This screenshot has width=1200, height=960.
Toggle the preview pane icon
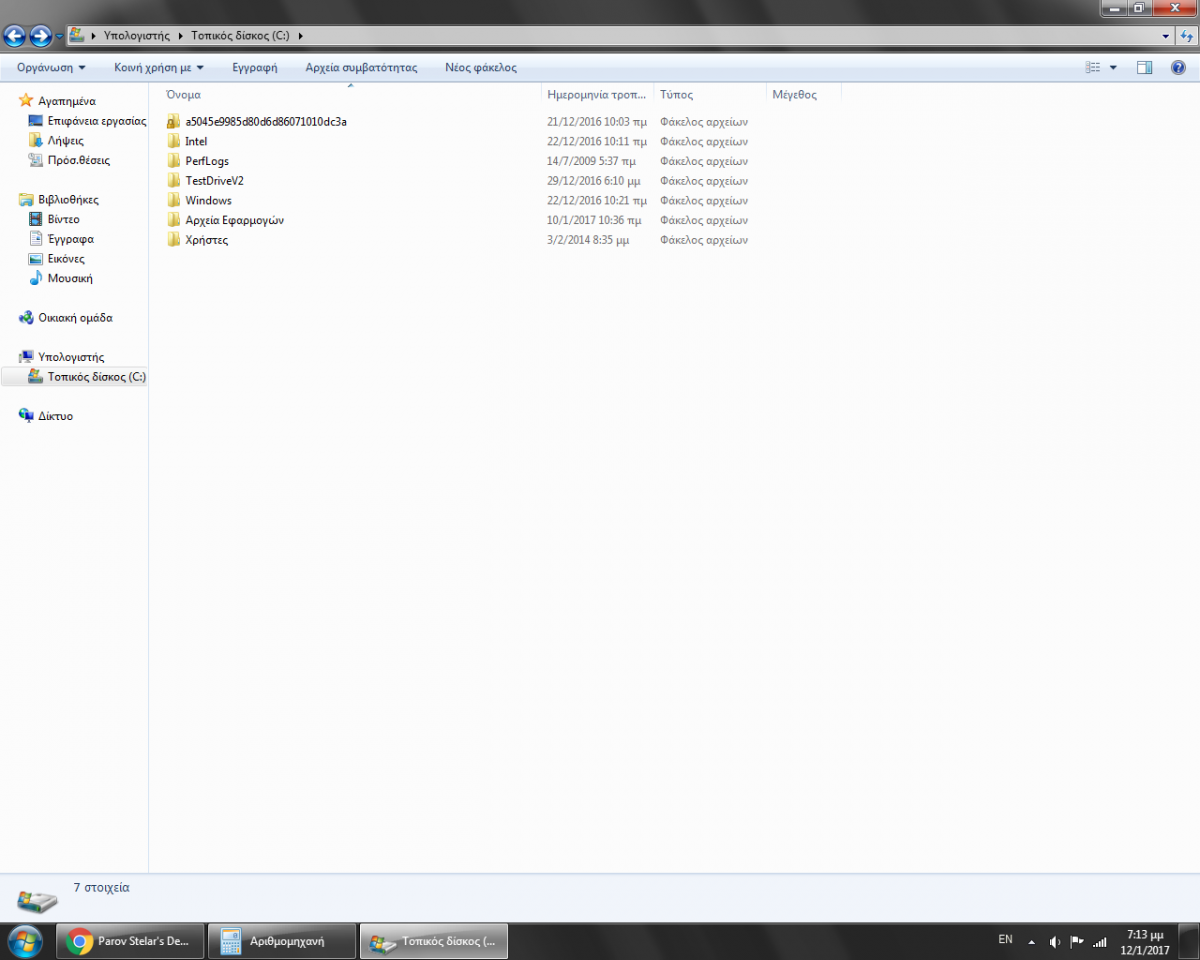pyautogui.click(x=1145, y=67)
